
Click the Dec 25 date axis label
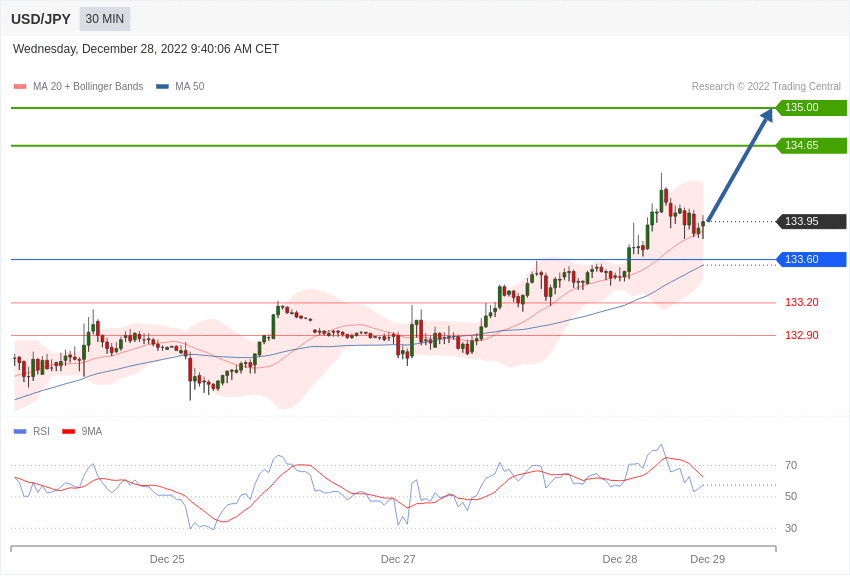point(167,559)
